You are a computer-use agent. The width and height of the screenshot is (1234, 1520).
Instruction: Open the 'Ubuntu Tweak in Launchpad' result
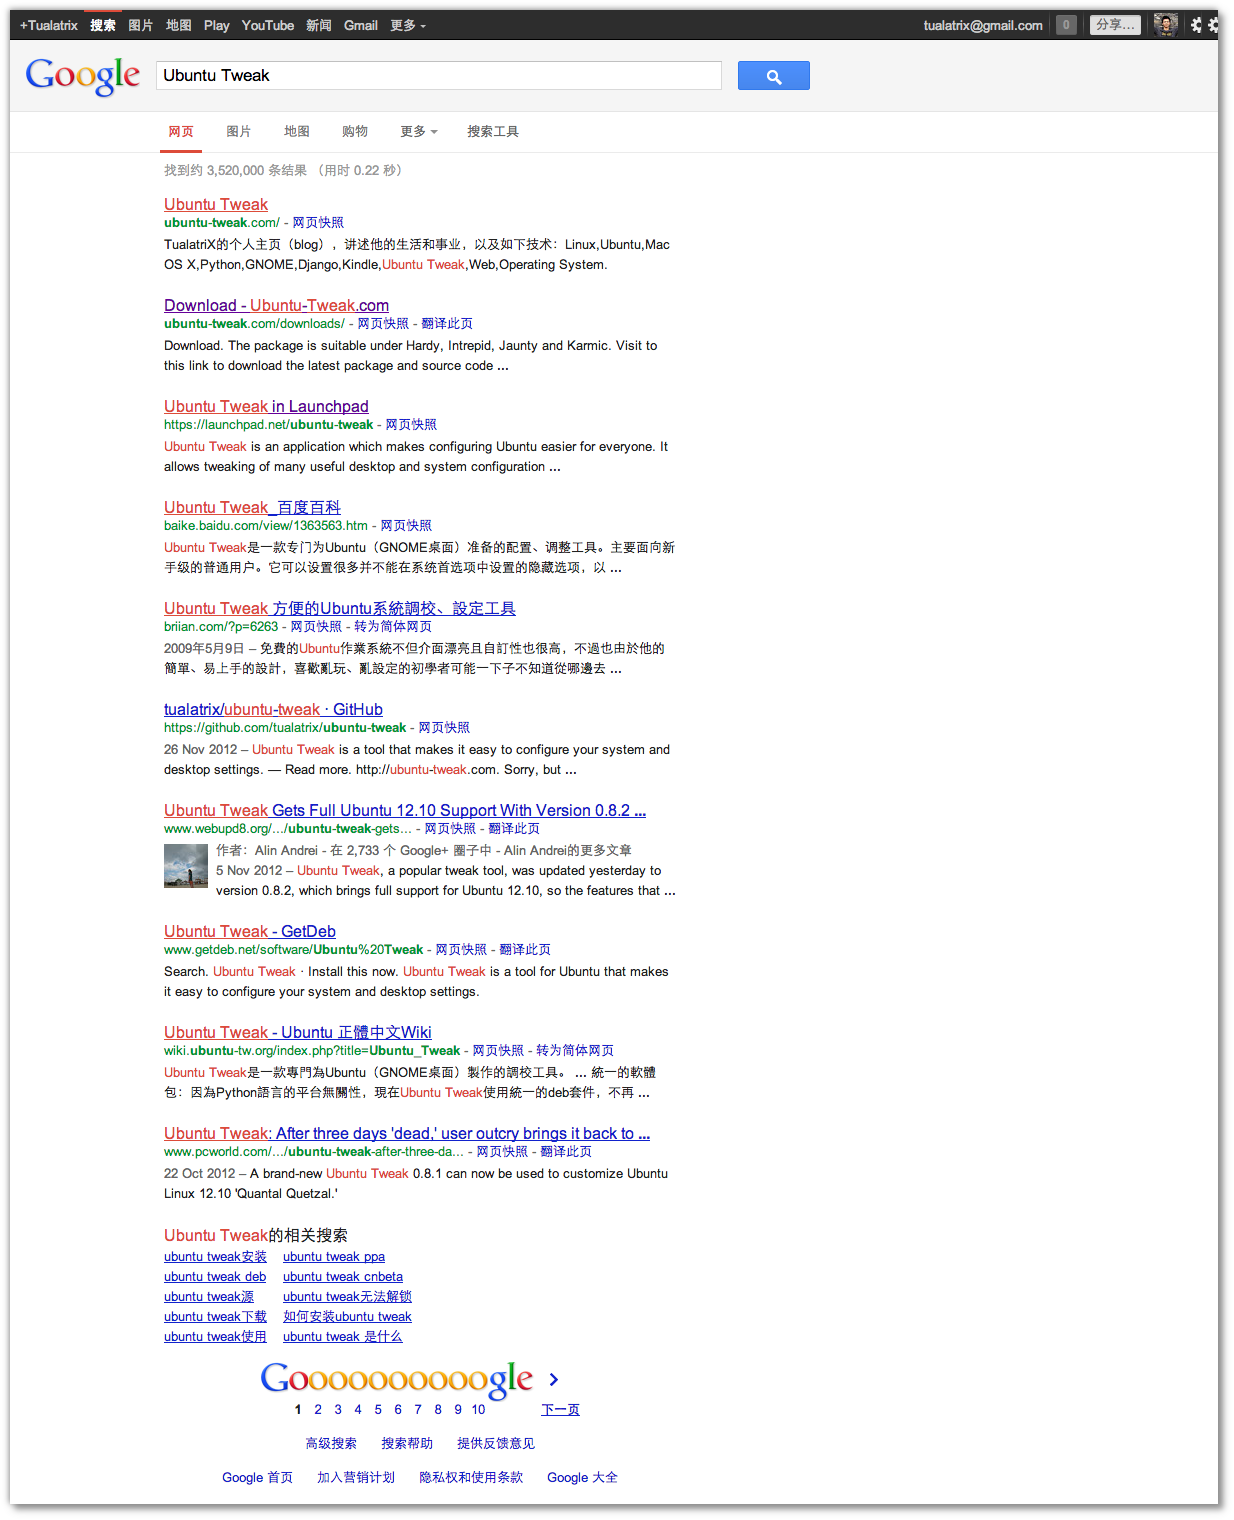266,406
